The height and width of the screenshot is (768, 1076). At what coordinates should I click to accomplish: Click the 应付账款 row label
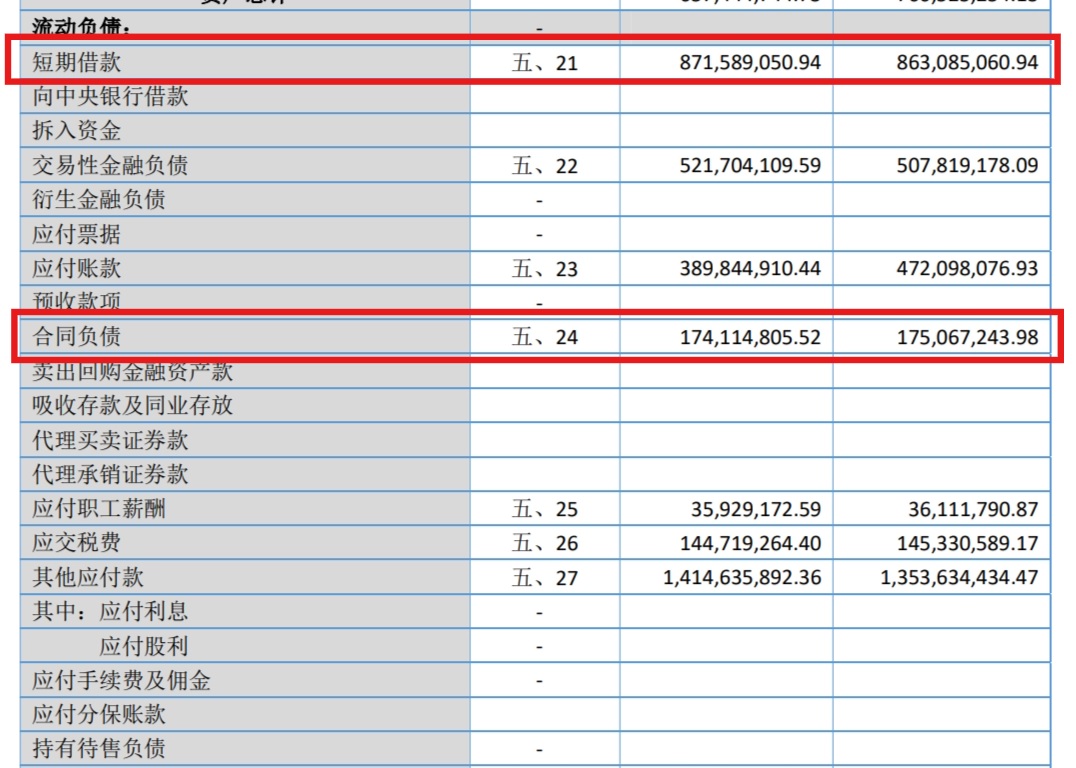click(x=76, y=268)
